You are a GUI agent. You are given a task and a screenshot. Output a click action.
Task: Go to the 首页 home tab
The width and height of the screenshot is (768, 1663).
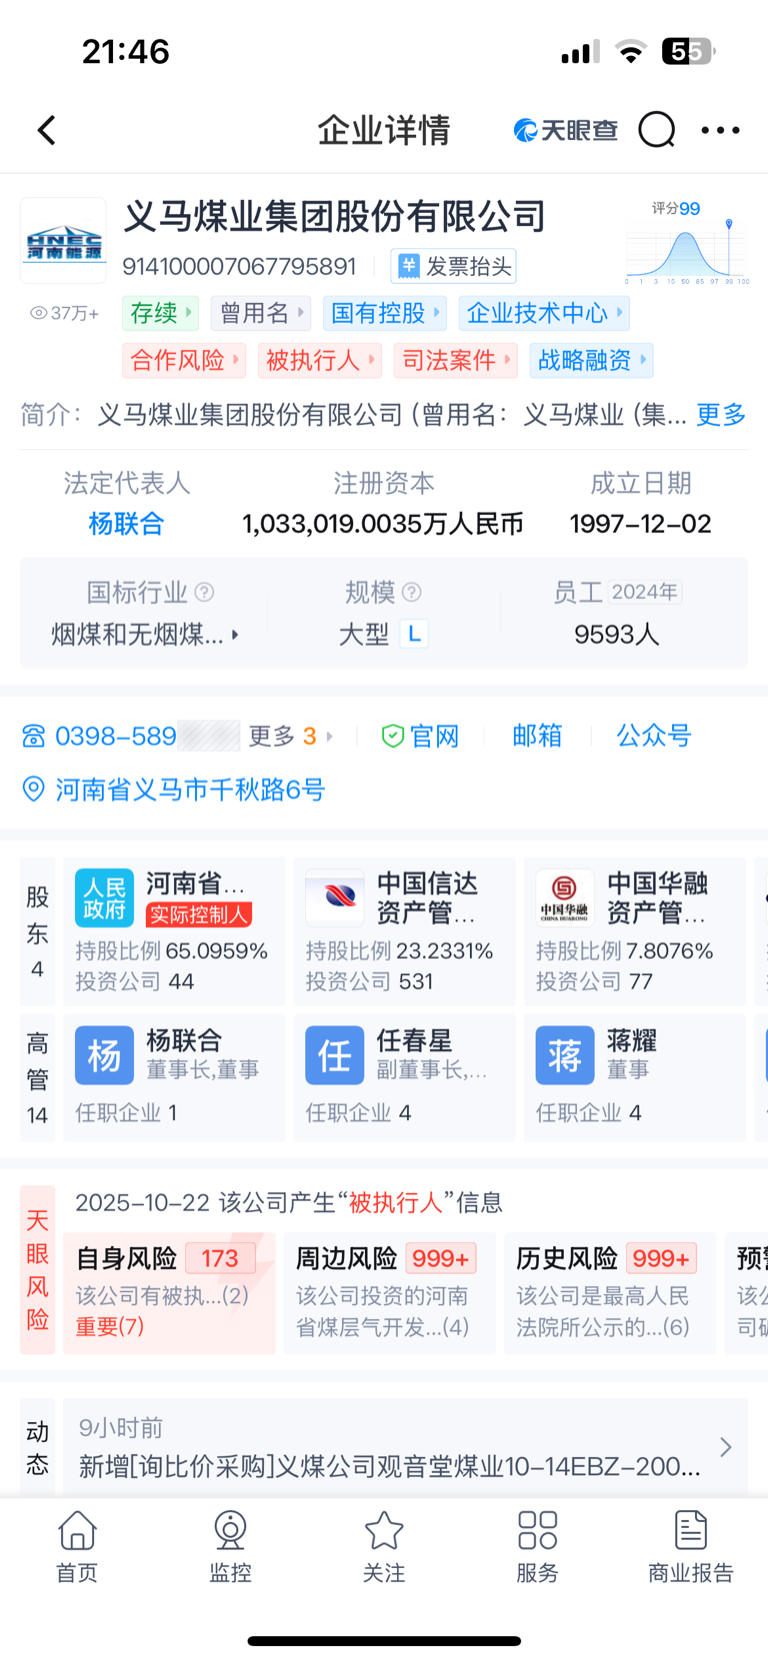[77, 1546]
